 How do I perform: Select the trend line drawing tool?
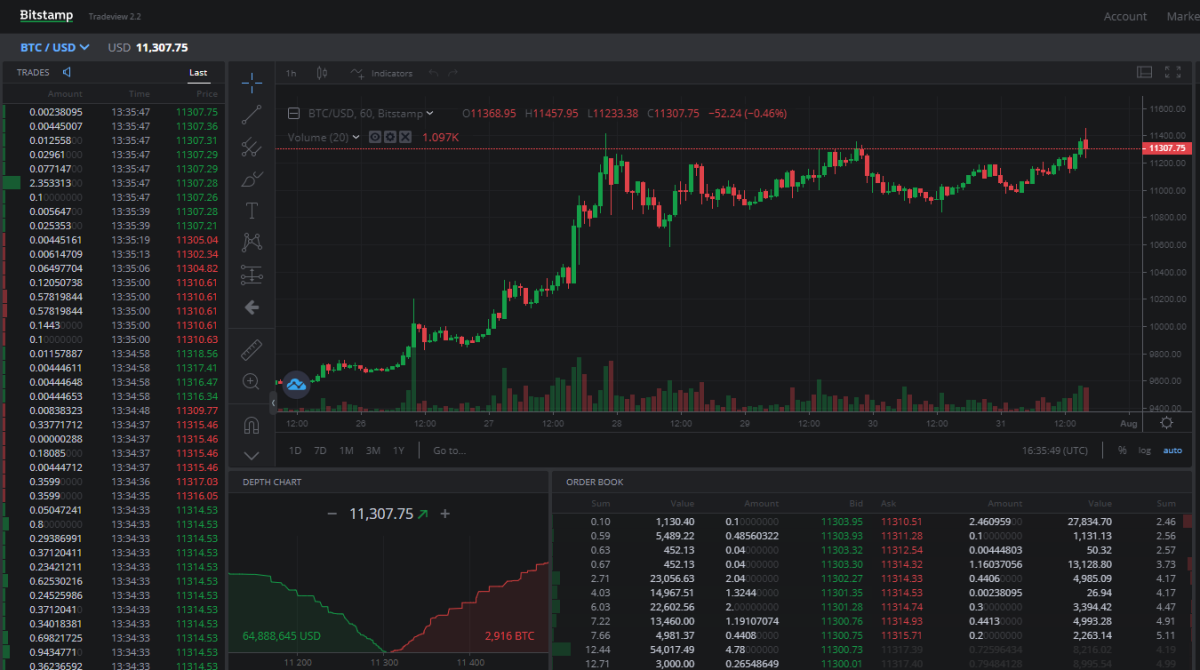251,115
